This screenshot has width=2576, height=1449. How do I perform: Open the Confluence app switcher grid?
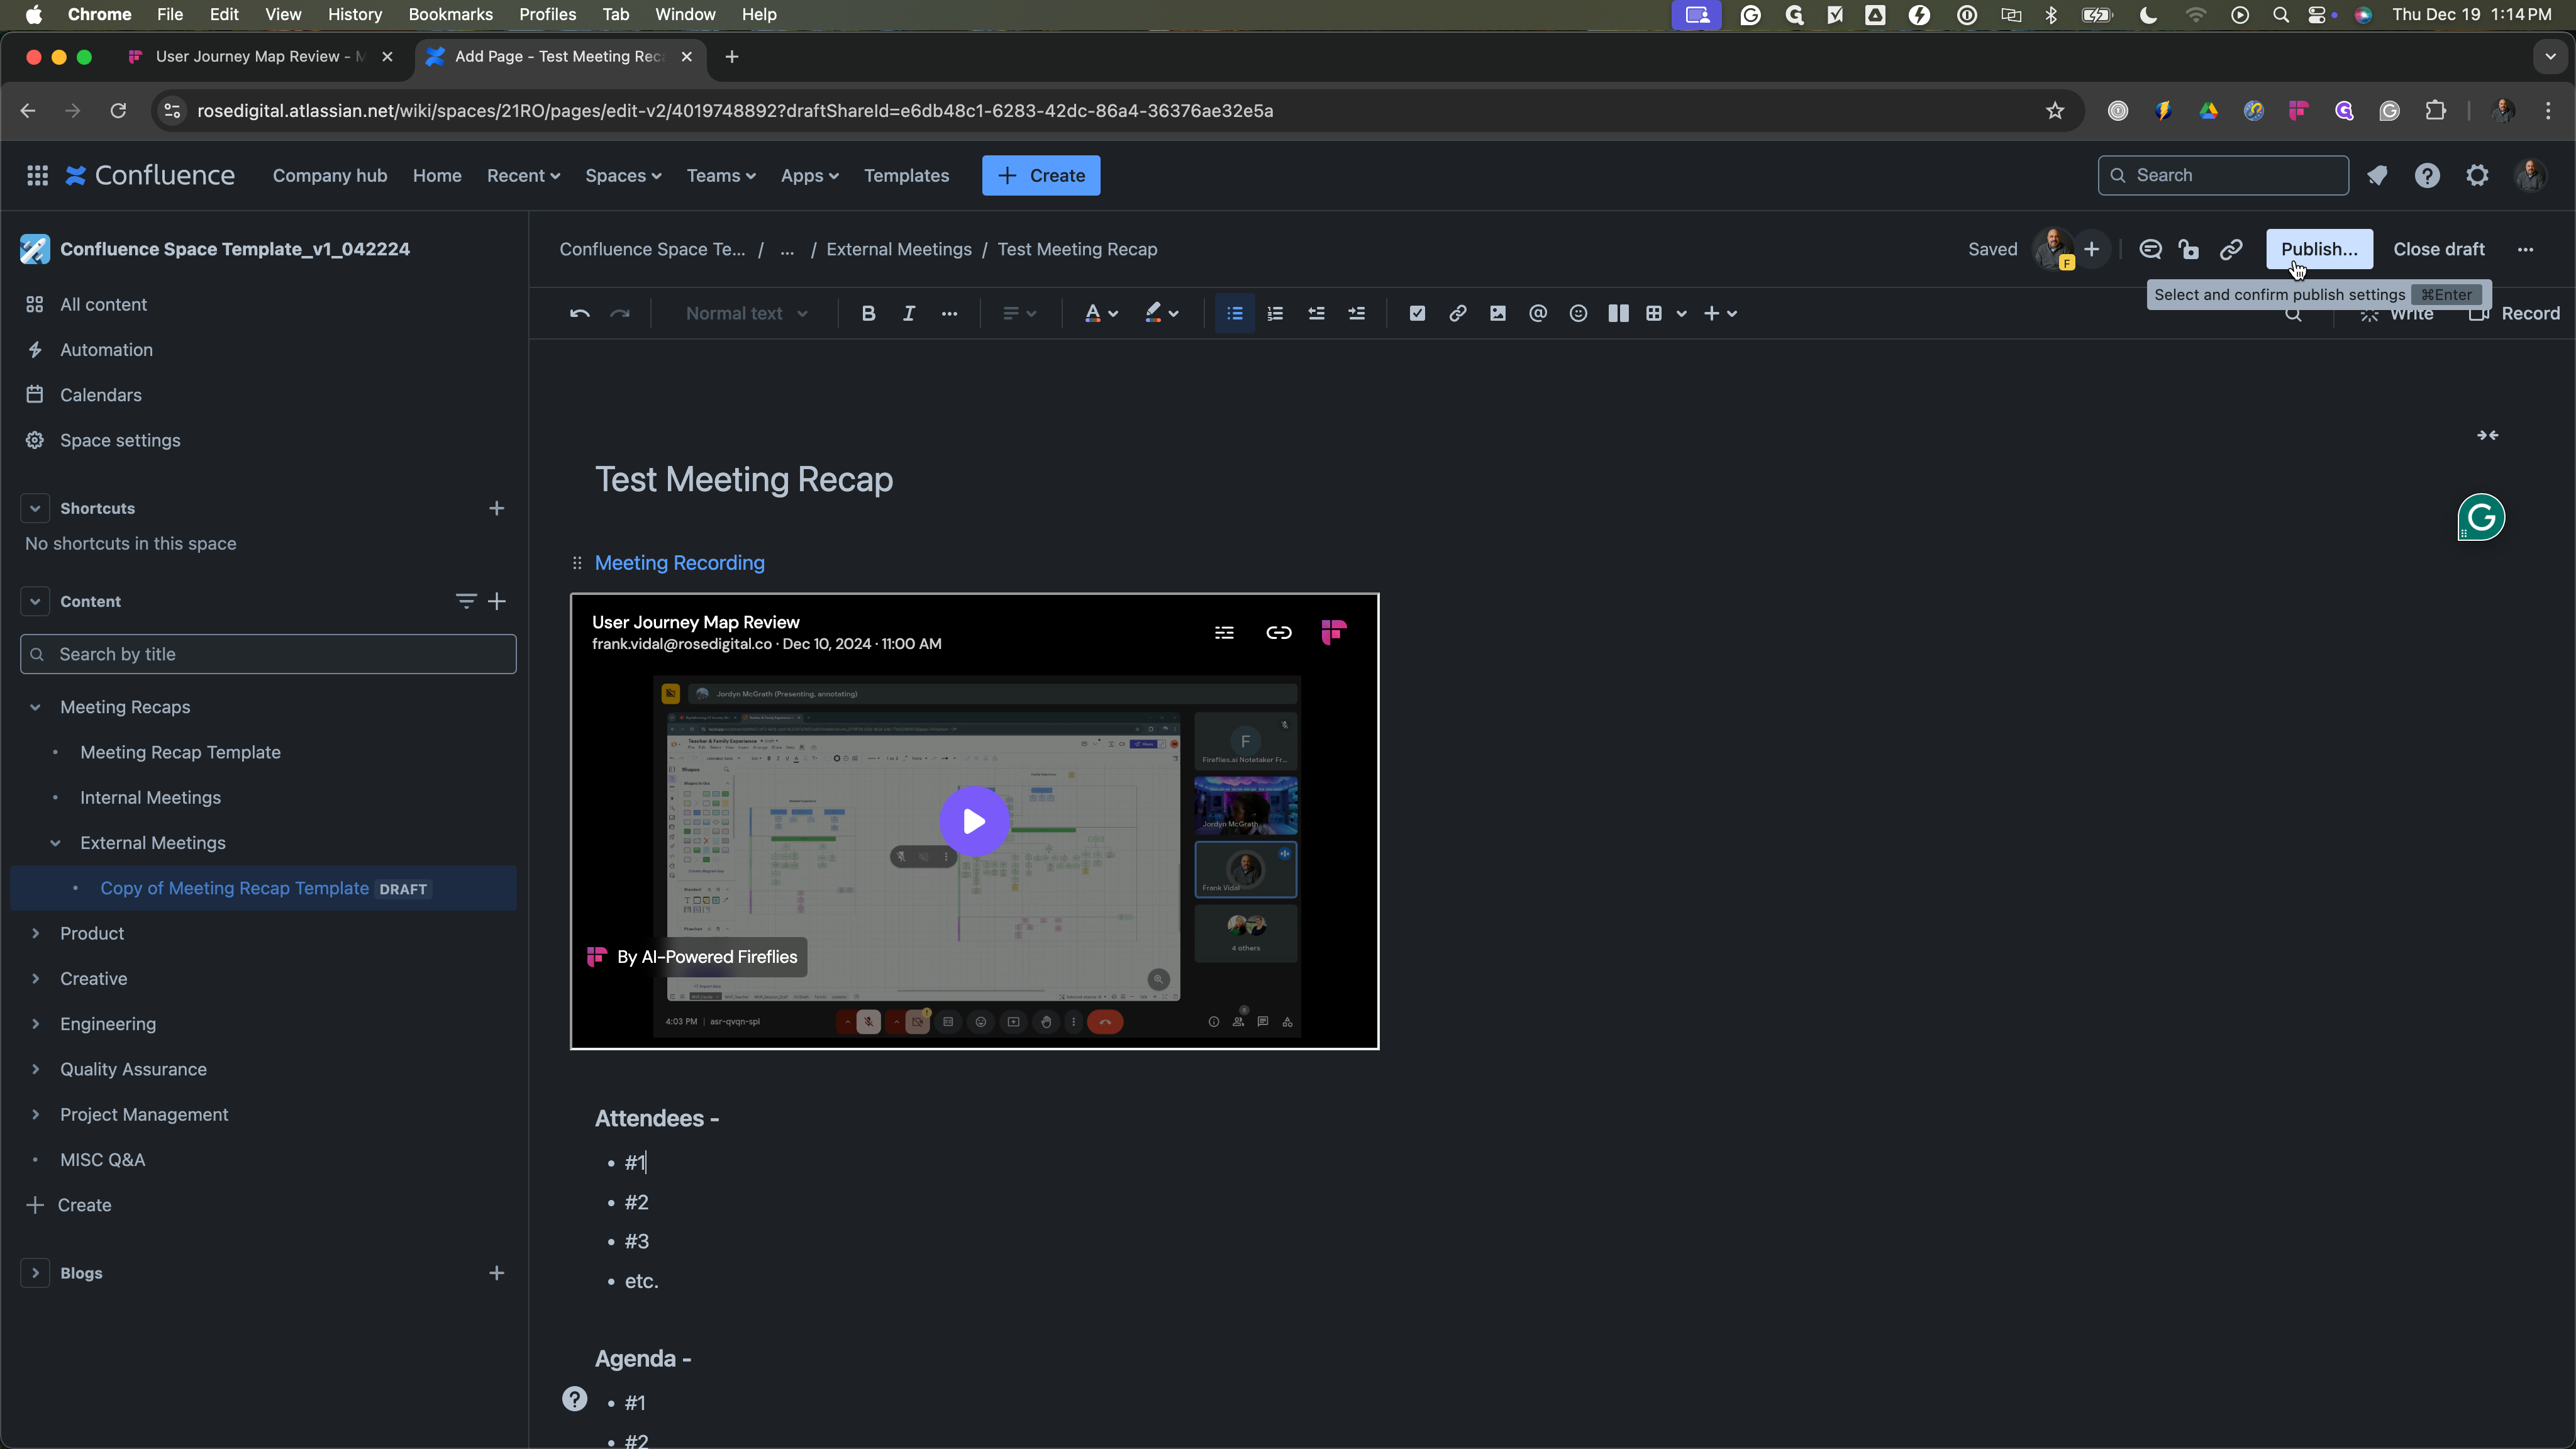[x=37, y=176]
